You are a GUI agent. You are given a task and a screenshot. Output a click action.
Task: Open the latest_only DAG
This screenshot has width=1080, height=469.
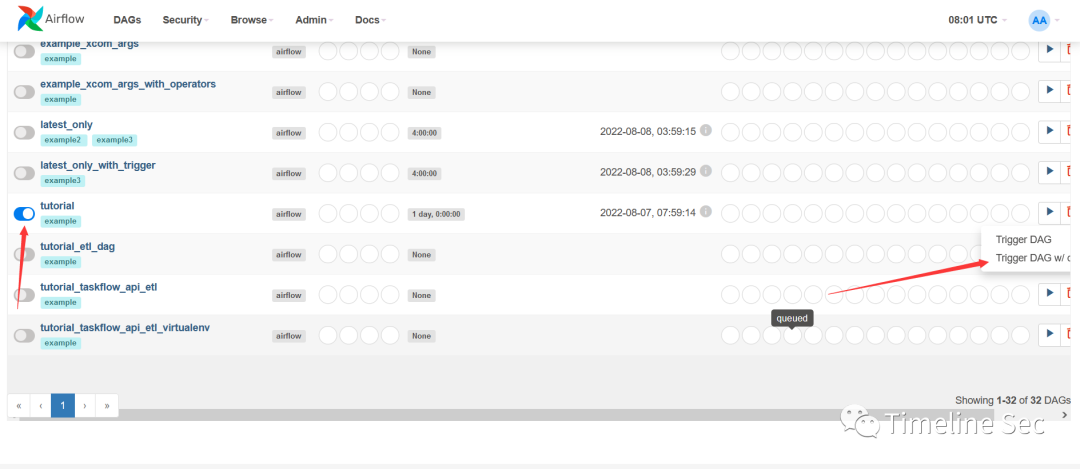click(x=67, y=125)
